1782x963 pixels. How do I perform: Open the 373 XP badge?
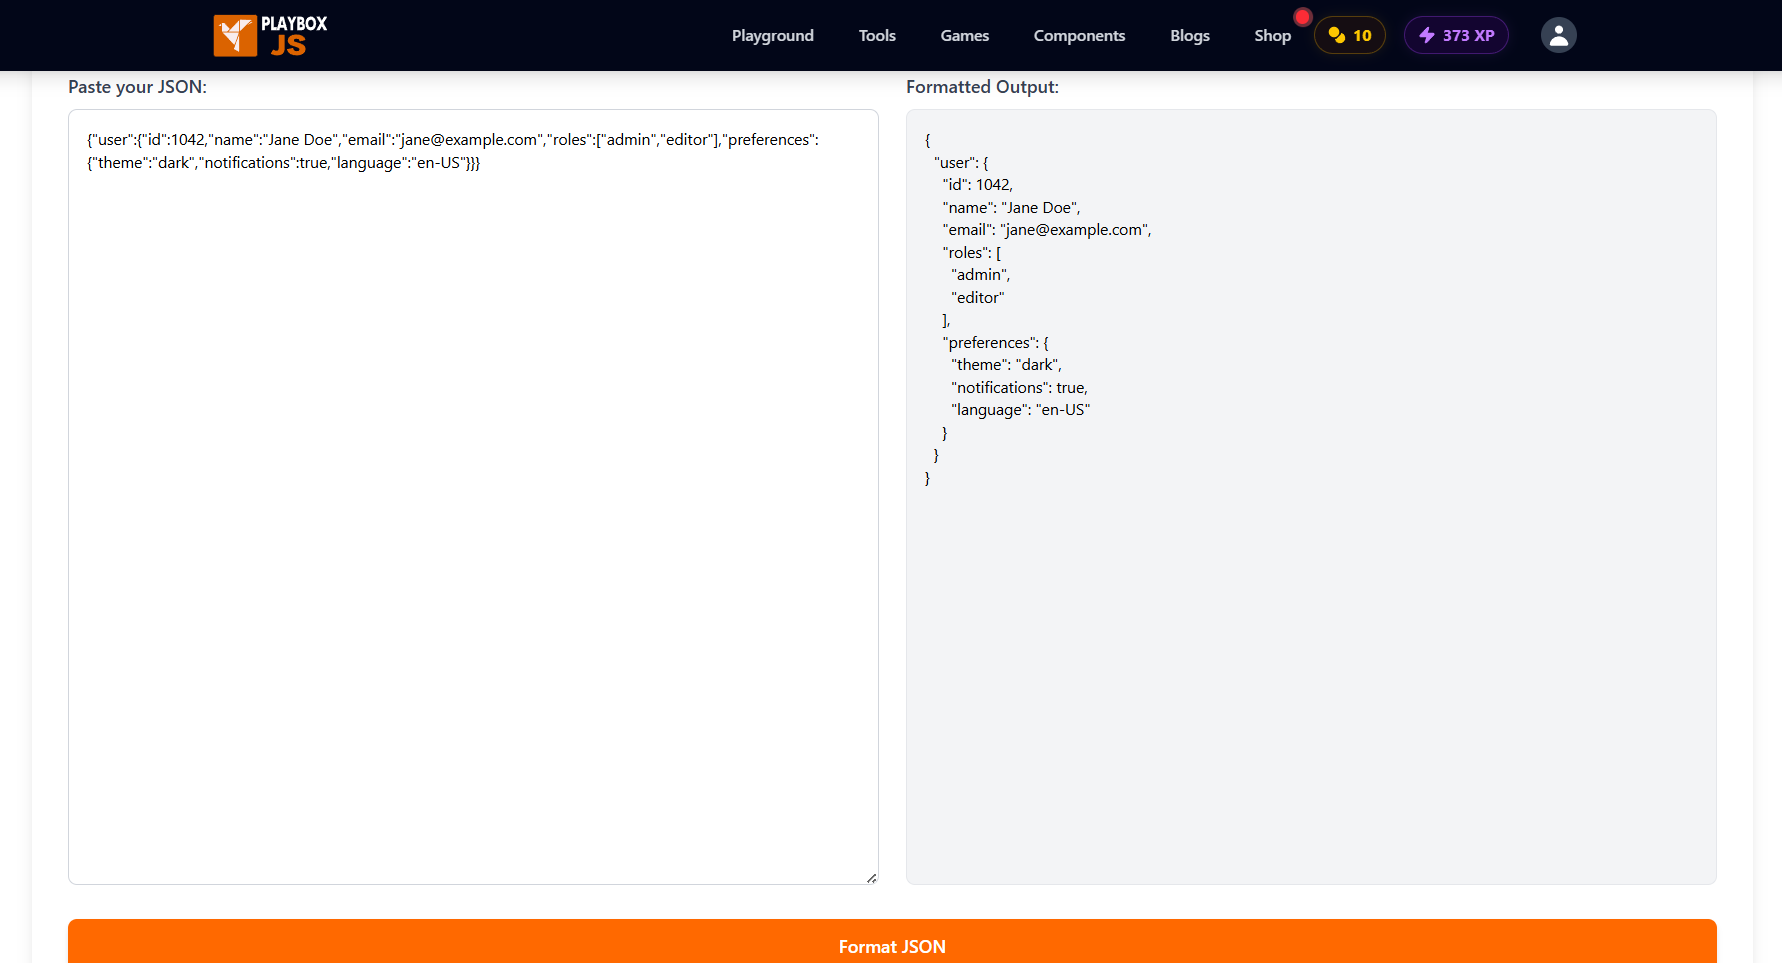(x=1456, y=34)
